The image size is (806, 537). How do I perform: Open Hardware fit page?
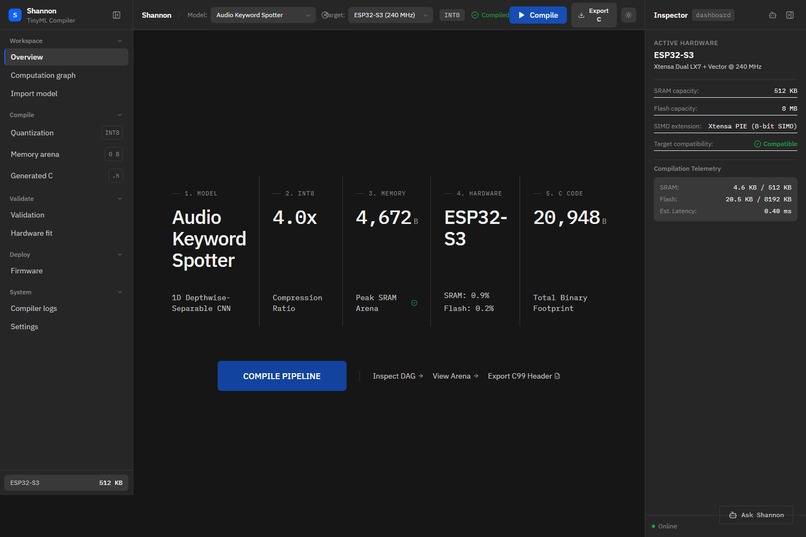pos(66,233)
